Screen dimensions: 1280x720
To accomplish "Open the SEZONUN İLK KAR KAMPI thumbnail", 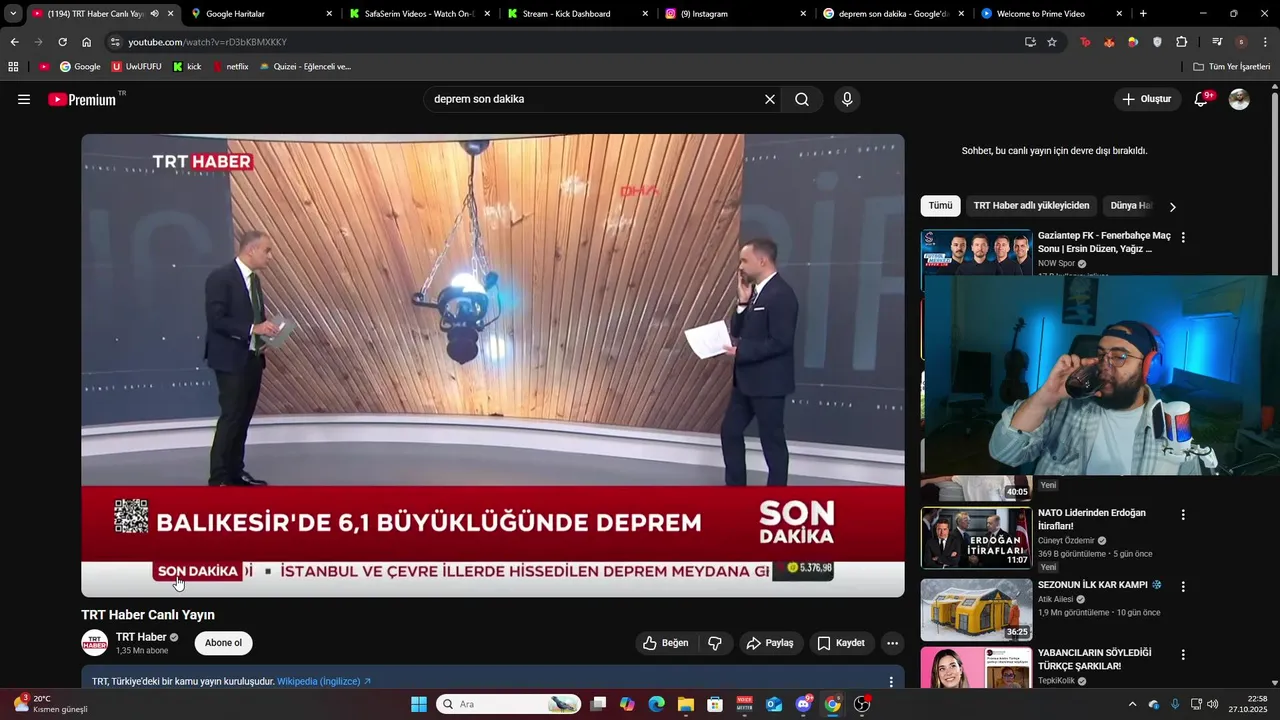I will click(x=976, y=610).
